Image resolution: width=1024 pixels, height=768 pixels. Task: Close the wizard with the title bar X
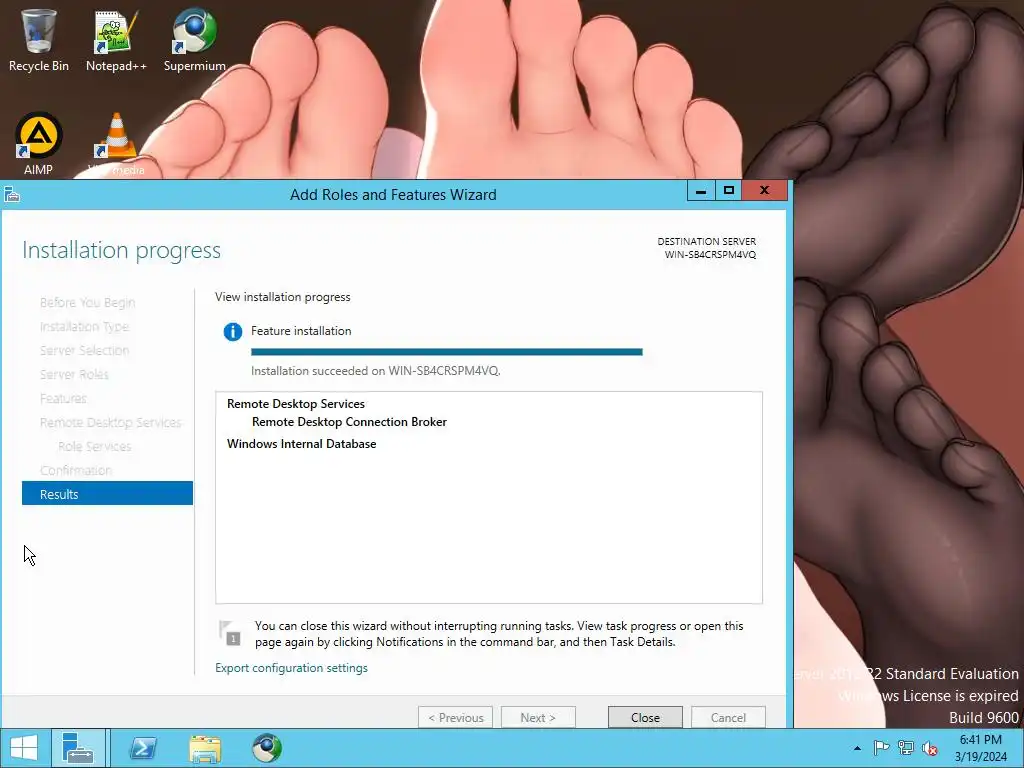click(764, 191)
